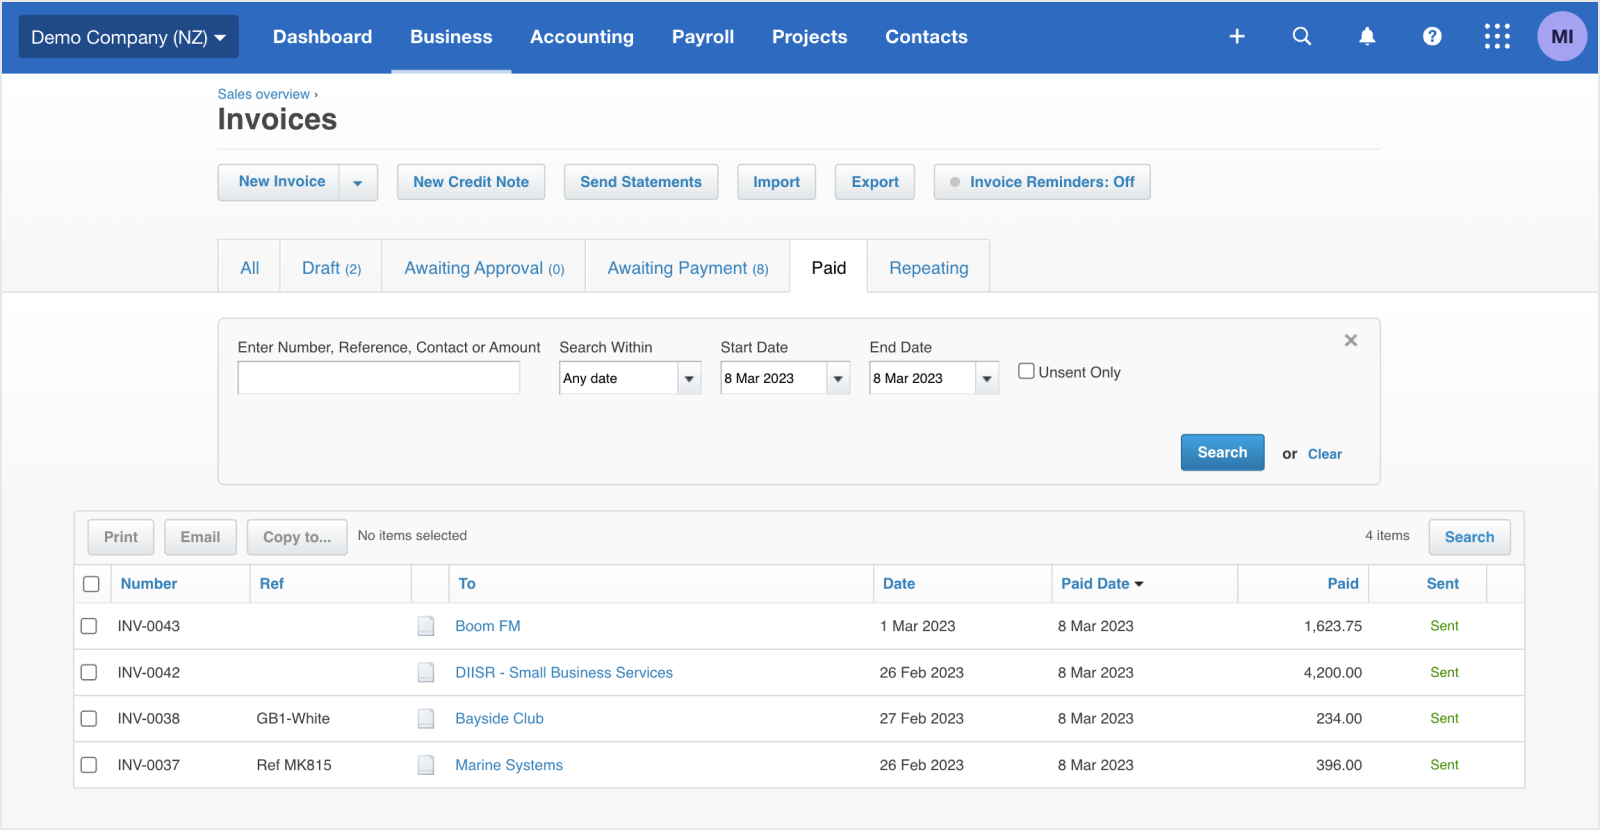
Task: Click the Sales overview breadcrumb link
Action: click(x=264, y=94)
